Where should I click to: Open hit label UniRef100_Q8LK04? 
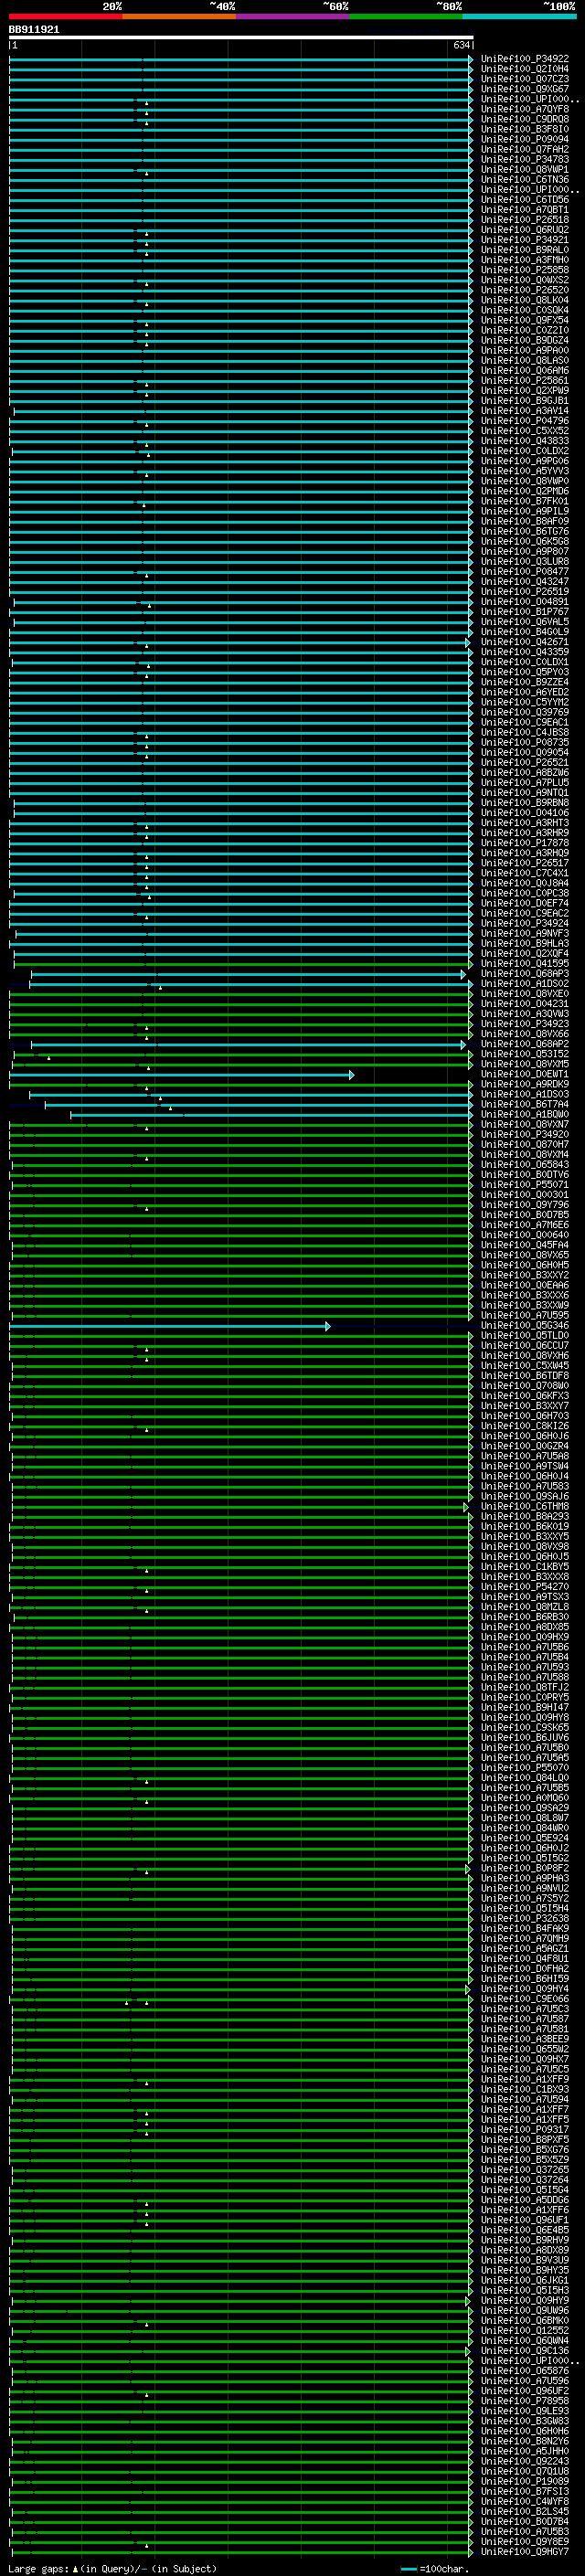[x=525, y=300]
